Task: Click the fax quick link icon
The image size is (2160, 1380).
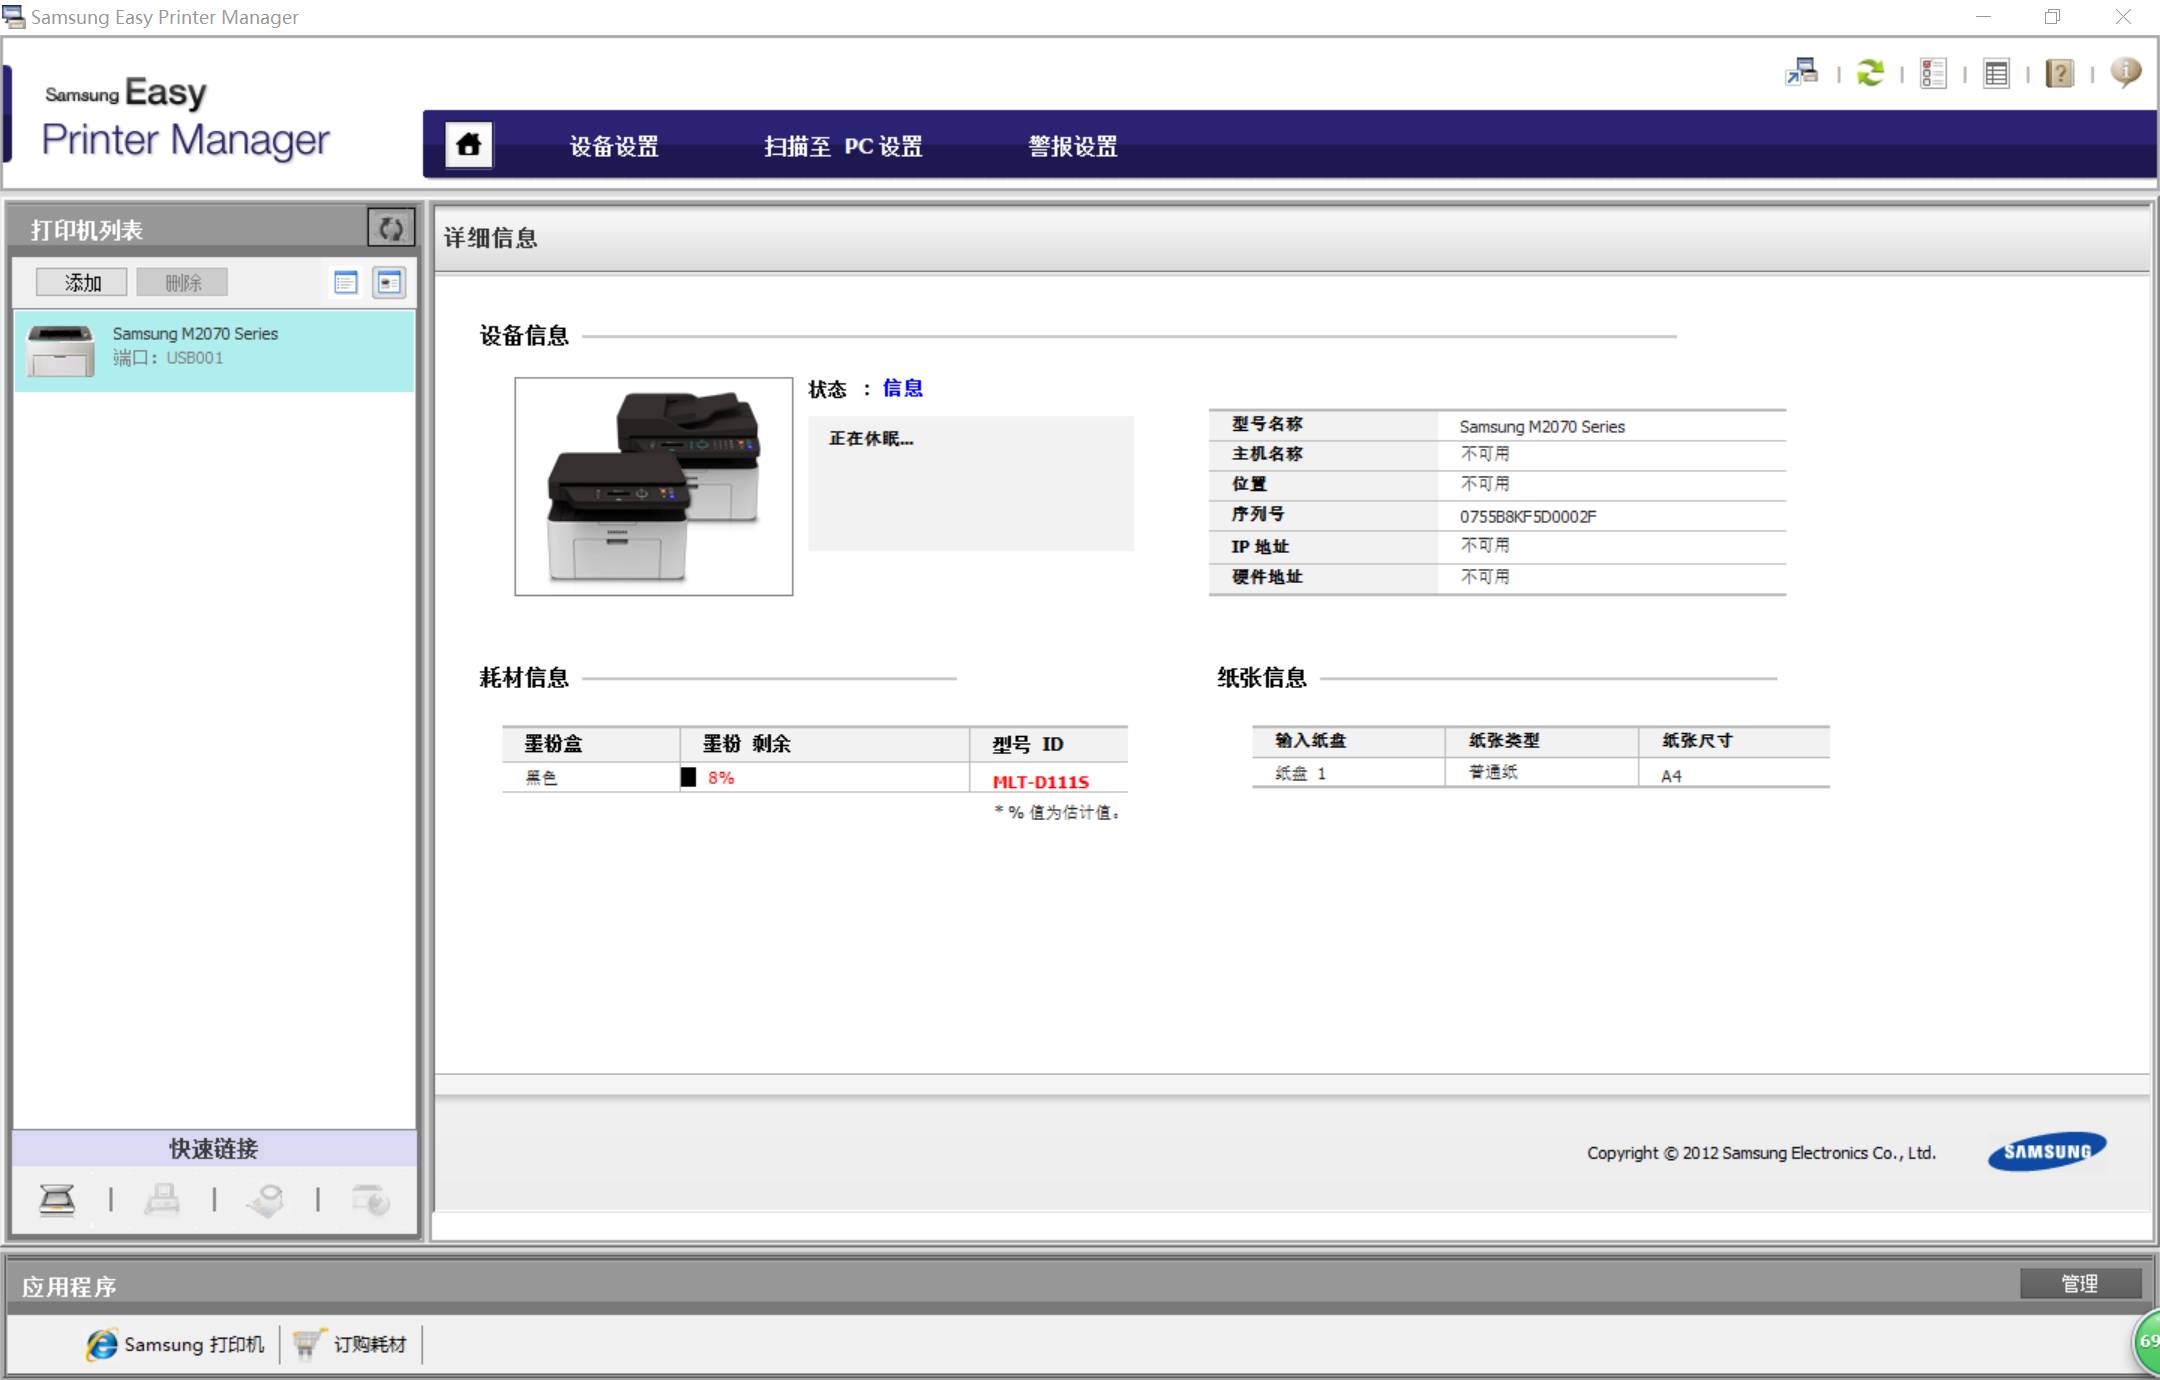Action: click(162, 1198)
